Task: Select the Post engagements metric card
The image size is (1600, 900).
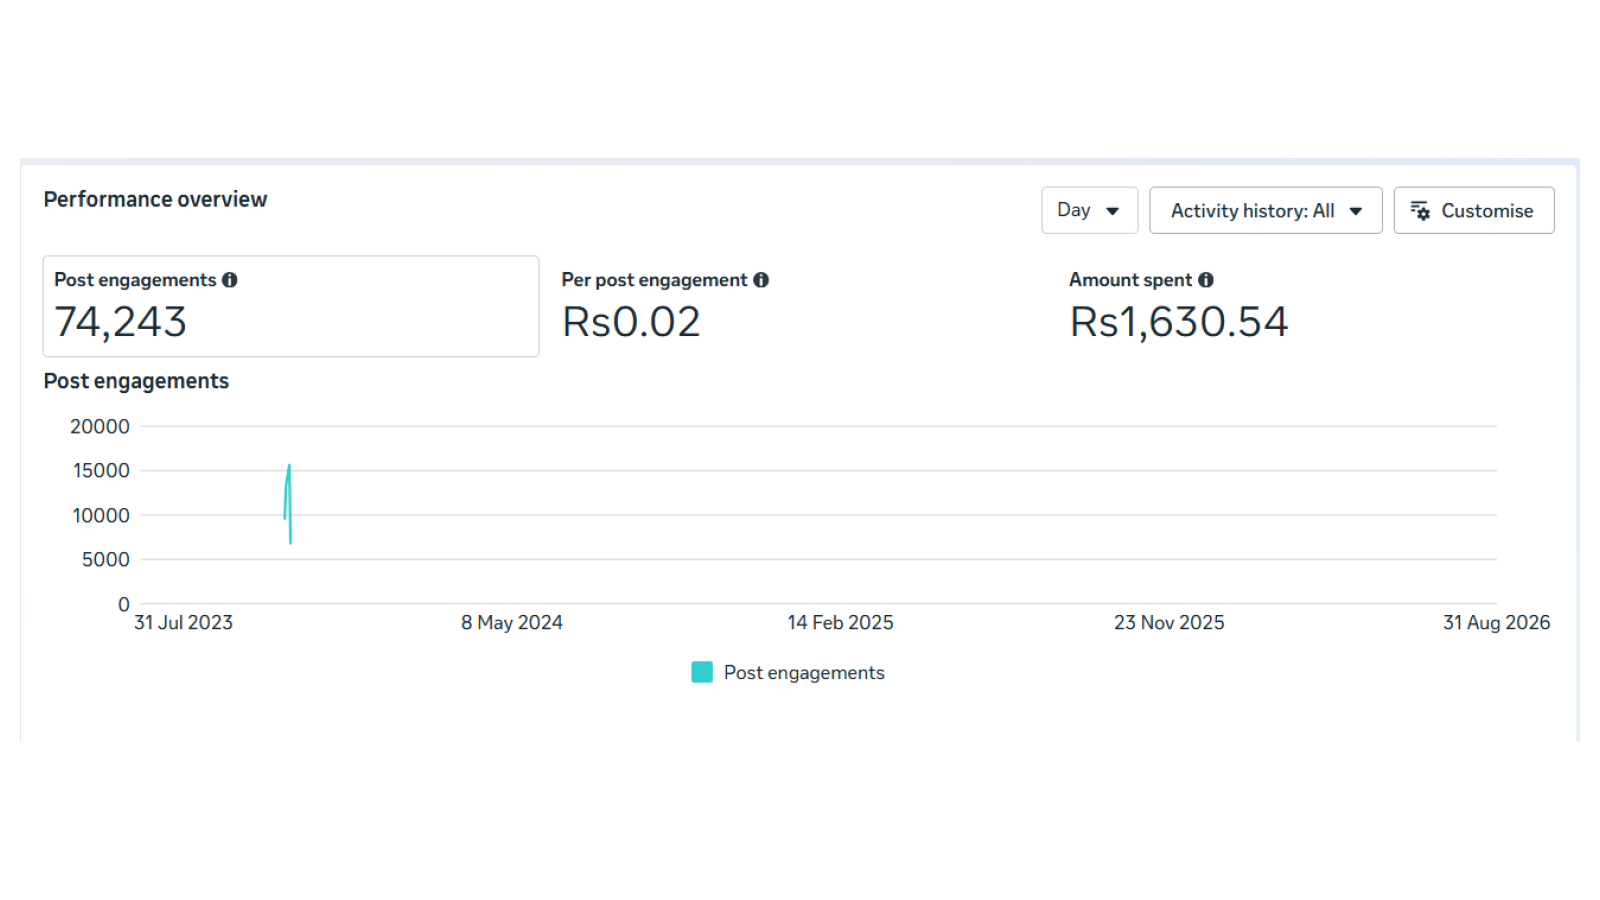Action: click(291, 306)
